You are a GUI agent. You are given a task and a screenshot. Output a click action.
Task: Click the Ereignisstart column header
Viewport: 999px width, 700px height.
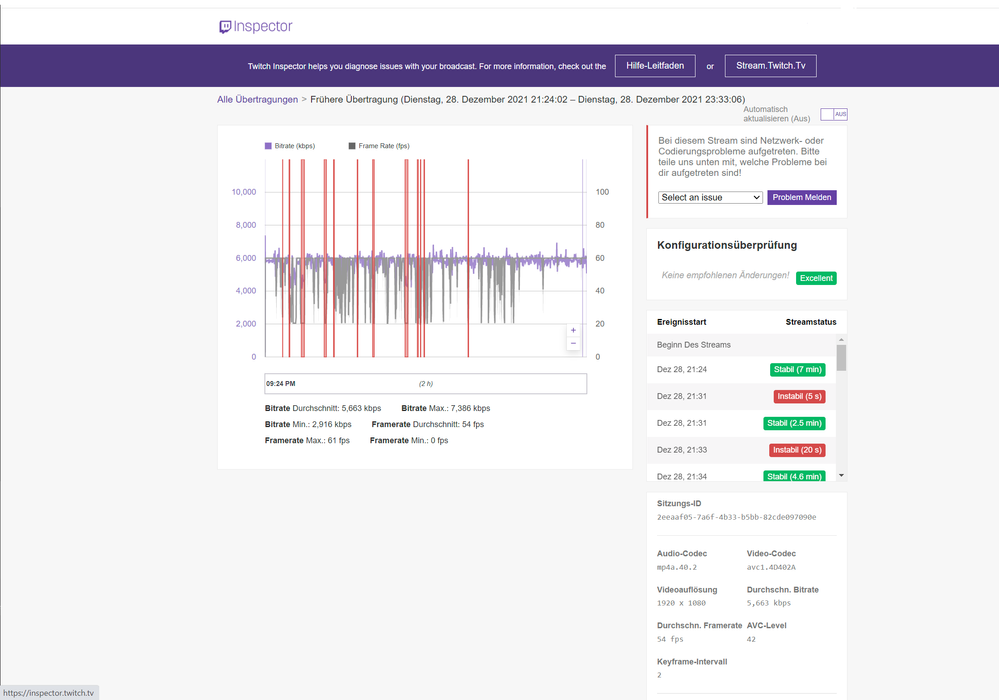click(681, 322)
